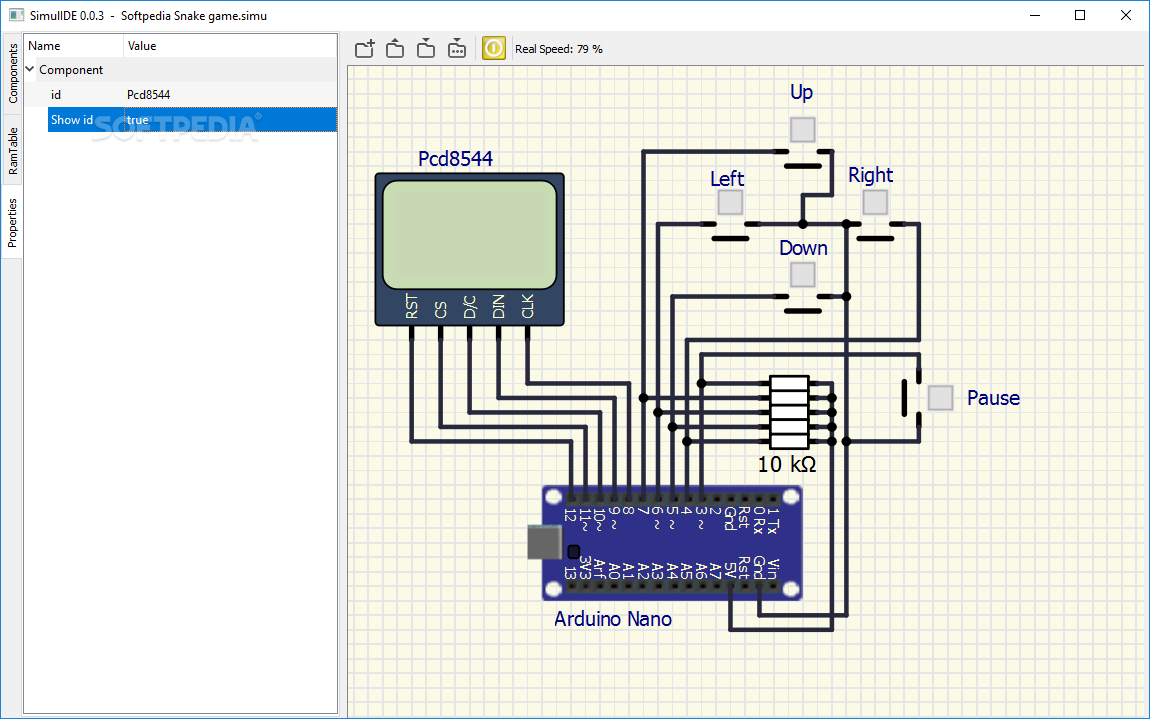The width and height of the screenshot is (1150, 719).
Task: Select the Arduino Nano board component
Action: 672,544
